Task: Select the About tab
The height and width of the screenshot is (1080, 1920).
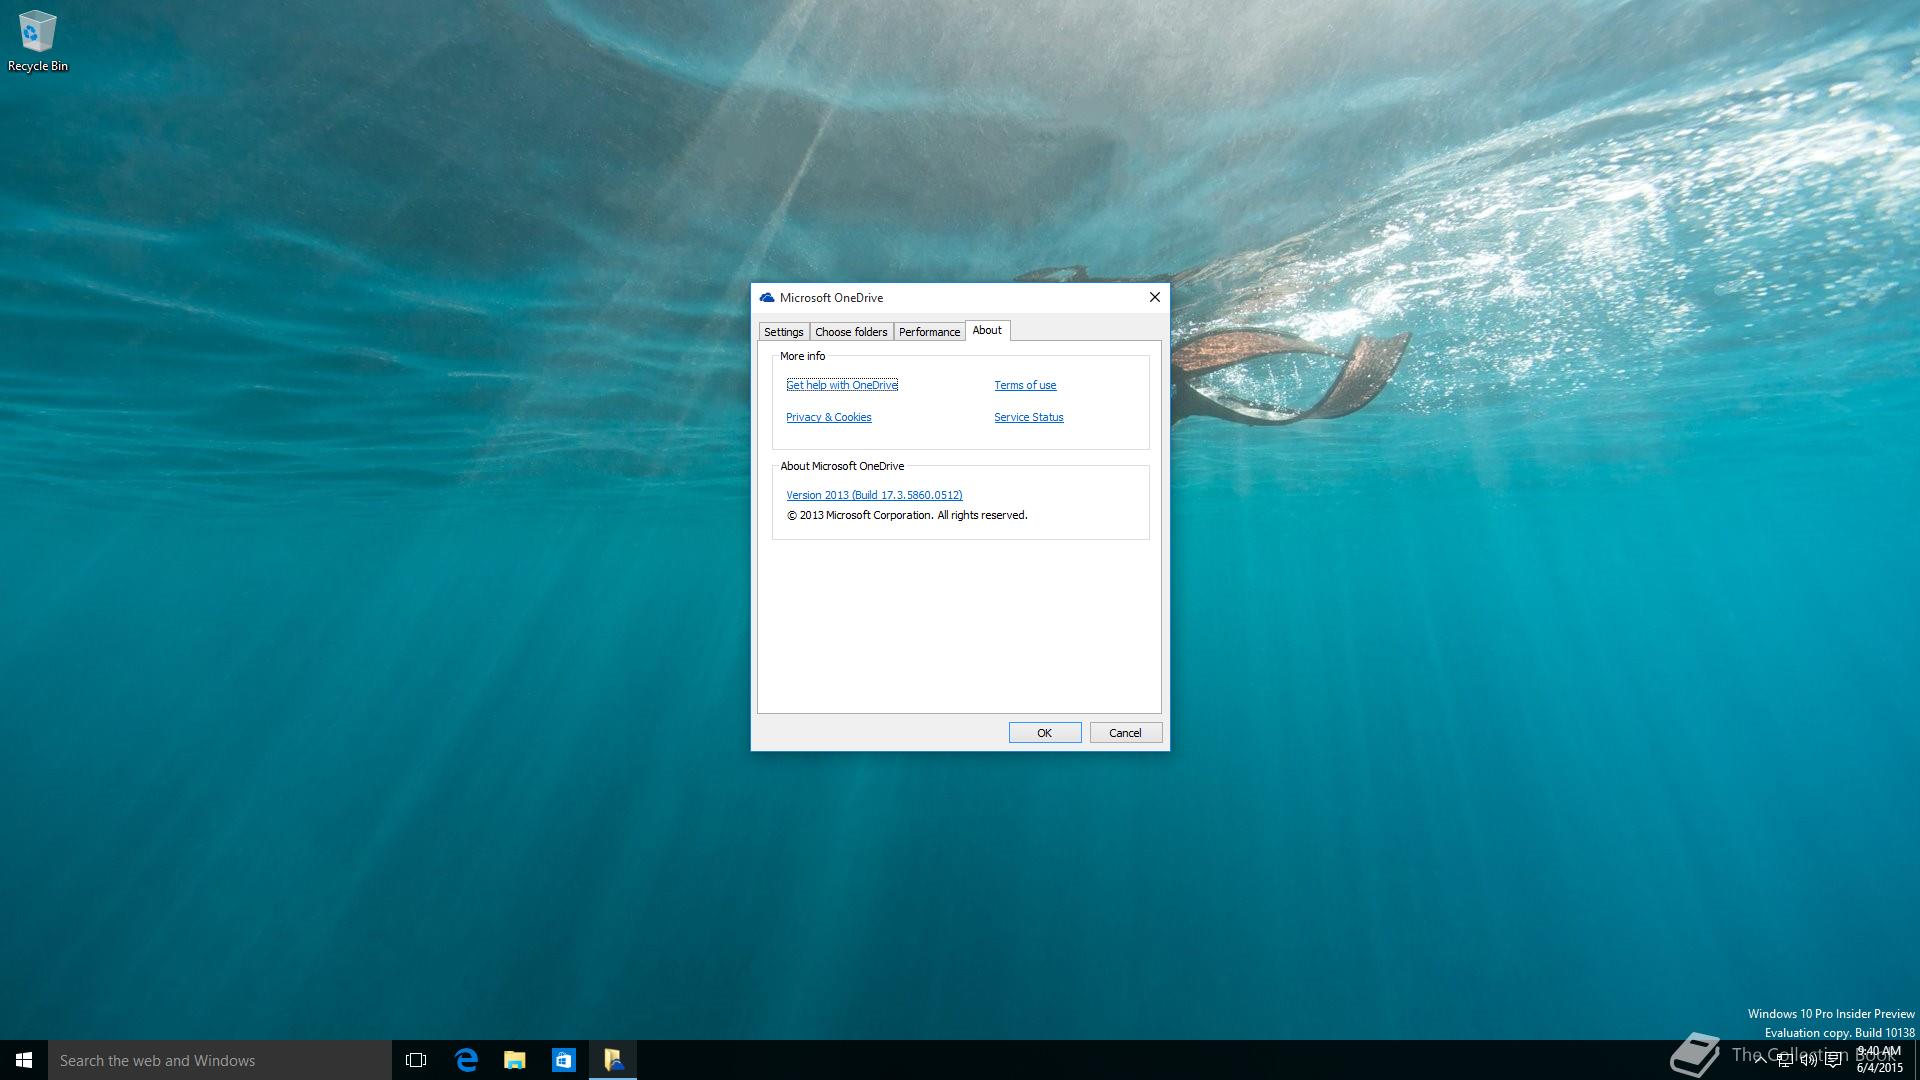Action: (x=987, y=330)
